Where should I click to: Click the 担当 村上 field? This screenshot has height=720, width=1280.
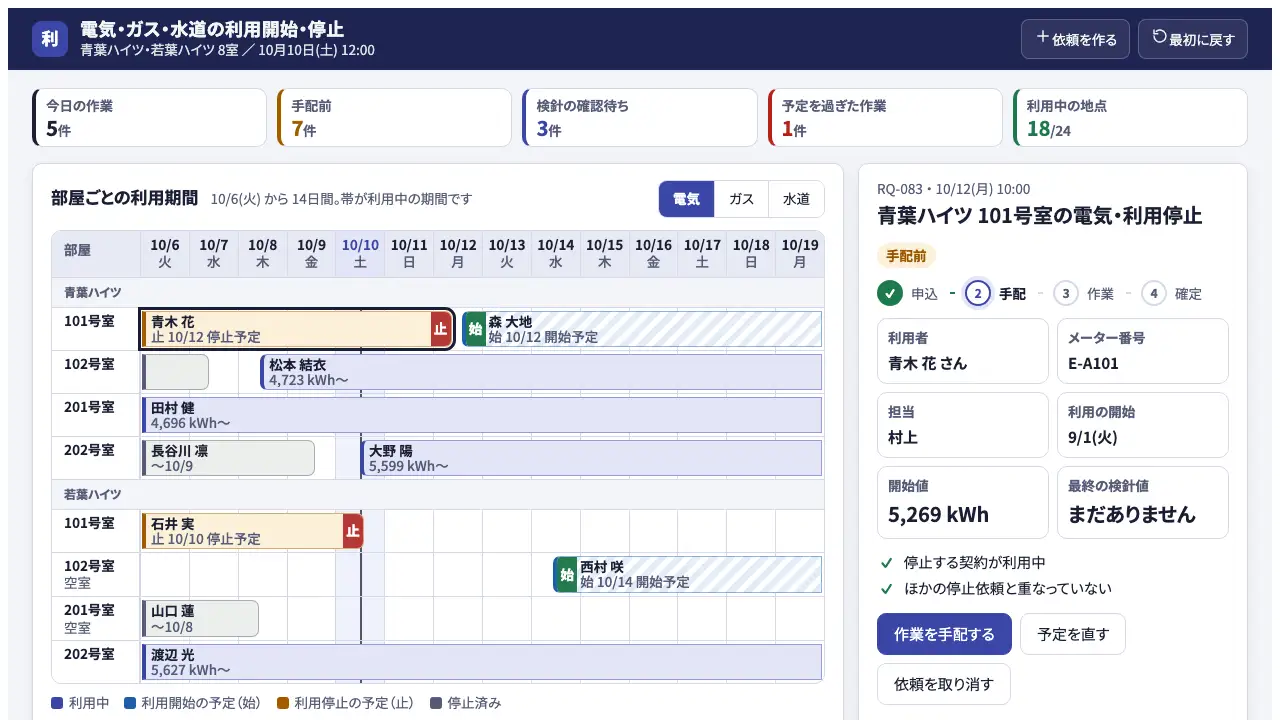tap(963, 425)
